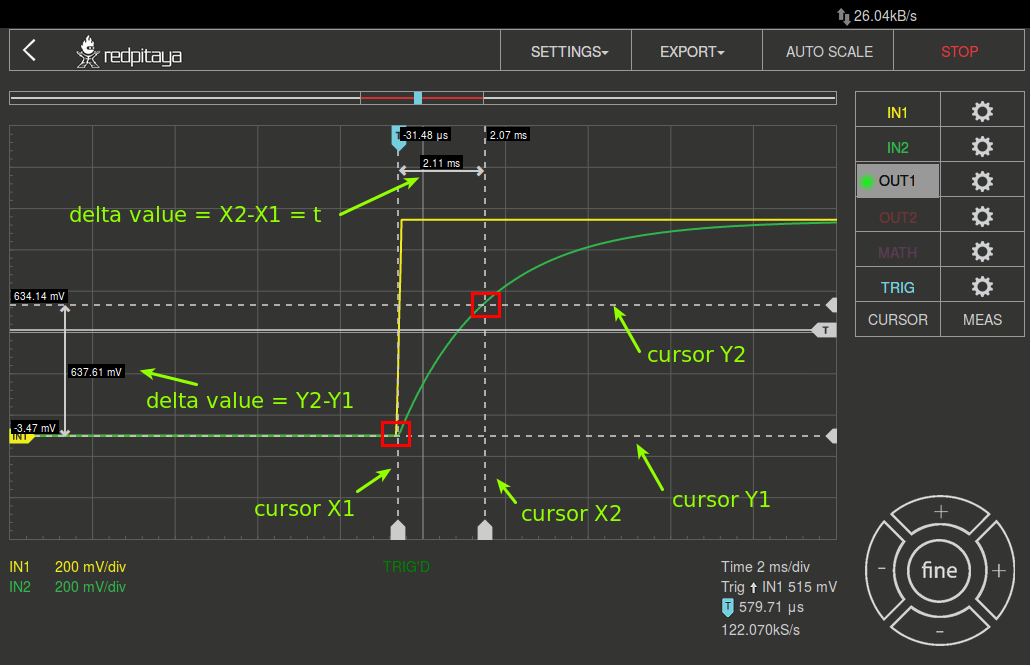Open the Red Pitaya logo home

129,52
